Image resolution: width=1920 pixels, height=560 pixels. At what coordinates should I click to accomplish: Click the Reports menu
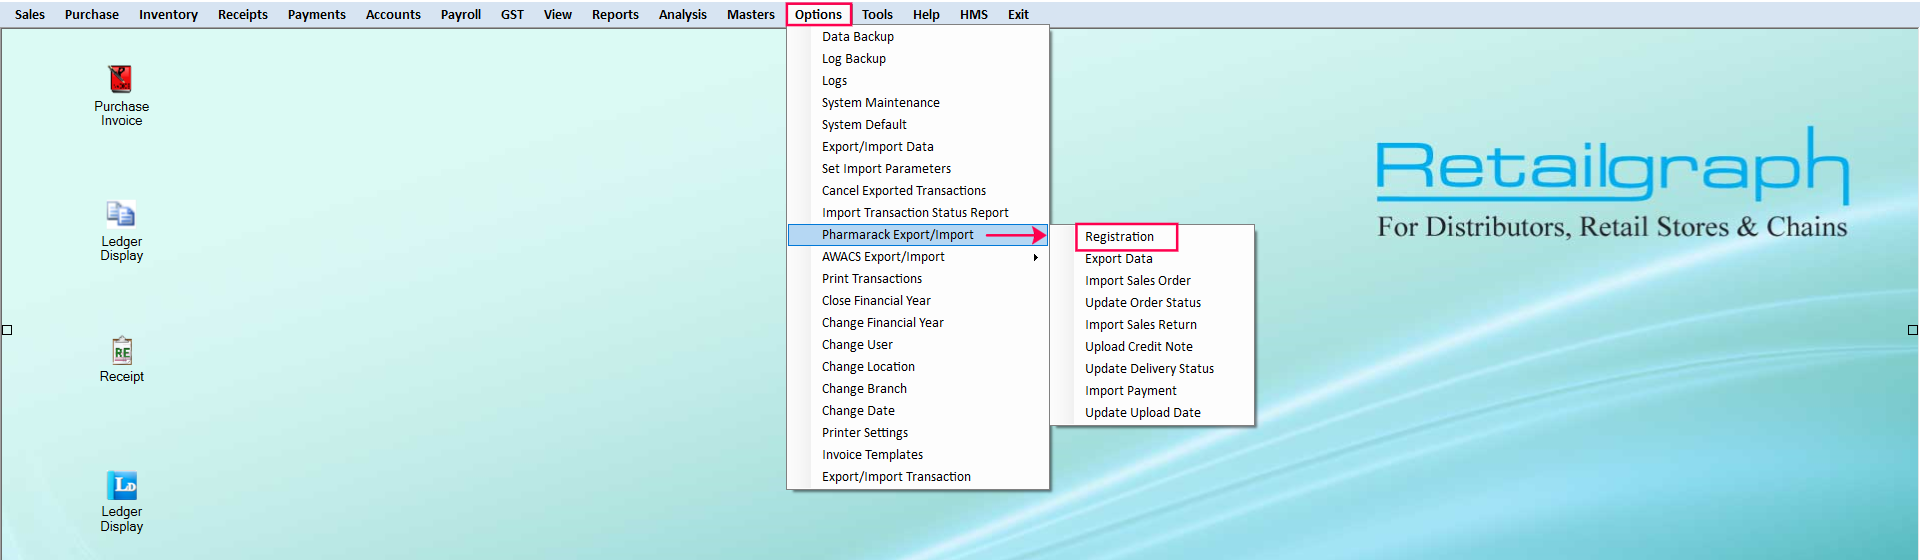(615, 15)
